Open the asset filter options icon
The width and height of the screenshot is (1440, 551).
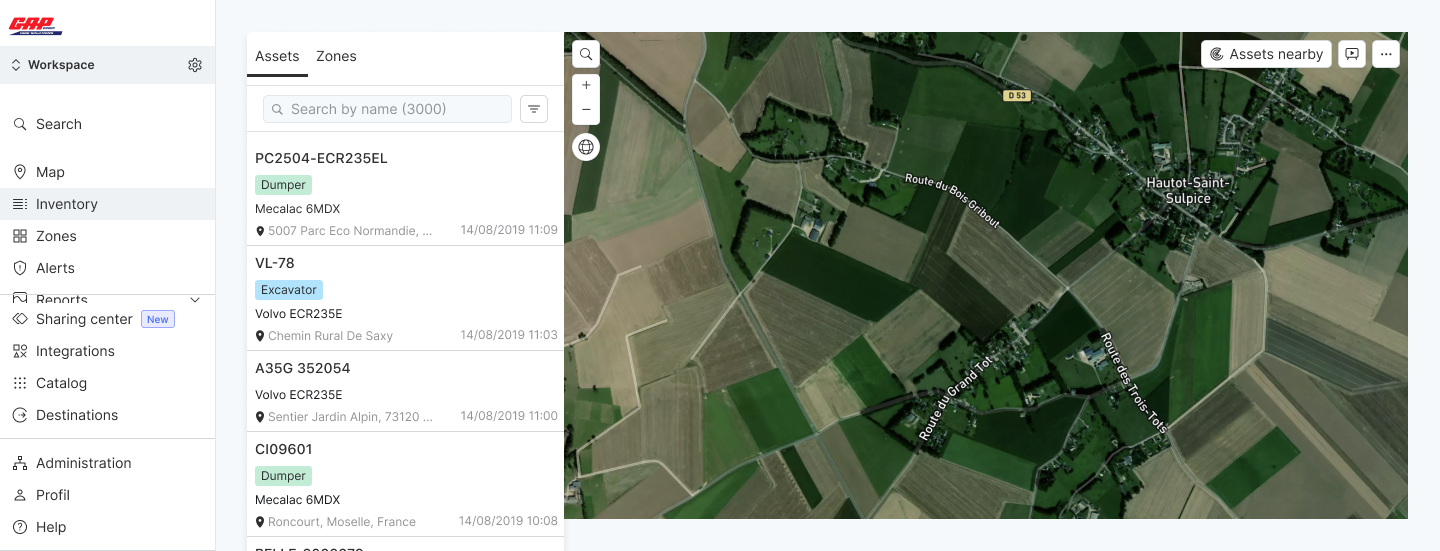[x=534, y=109]
